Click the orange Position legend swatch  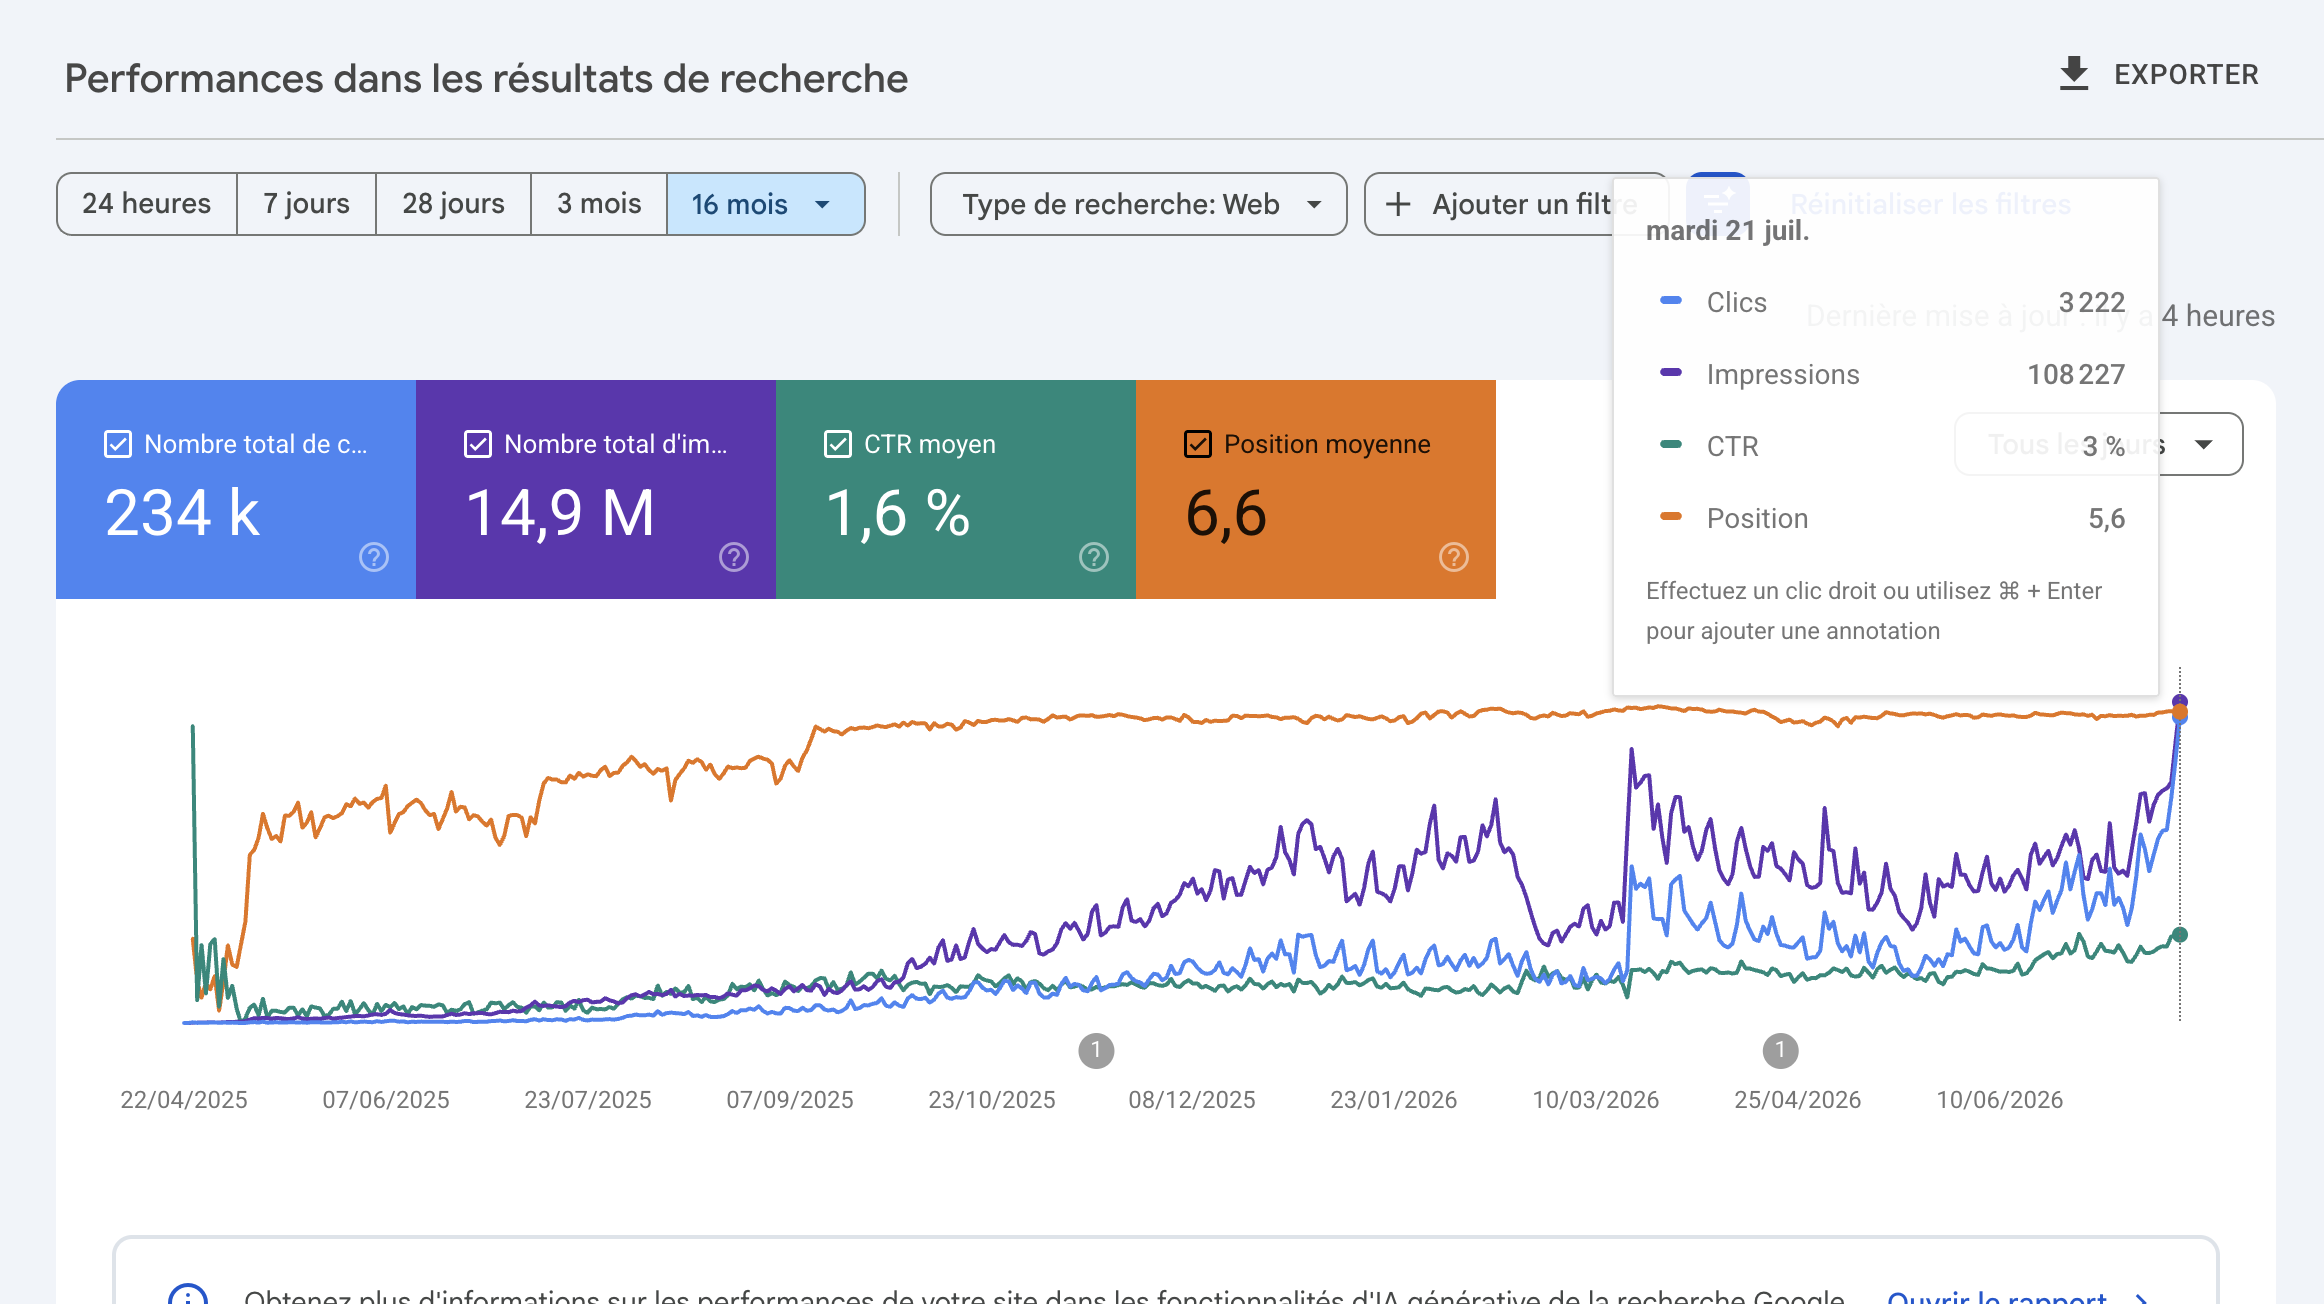tap(1671, 516)
